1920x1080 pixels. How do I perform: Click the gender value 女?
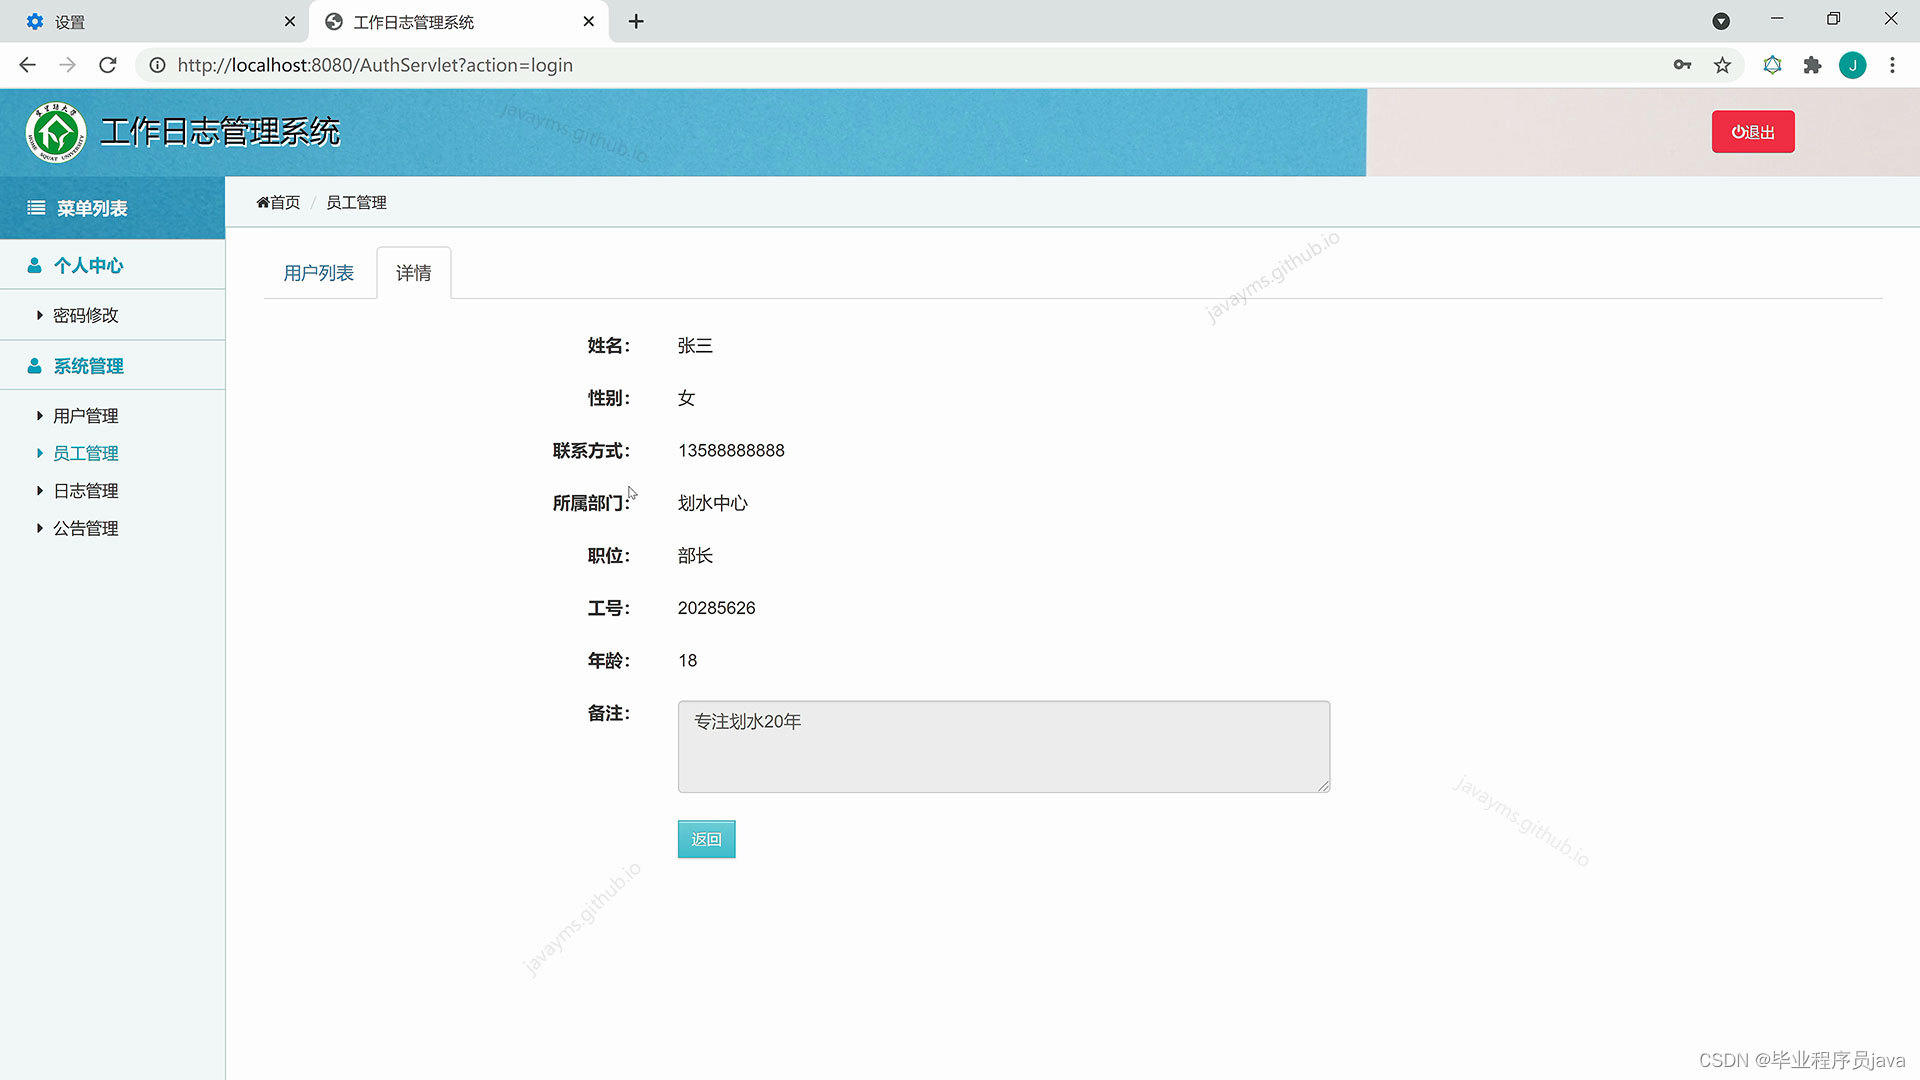click(x=686, y=398)
